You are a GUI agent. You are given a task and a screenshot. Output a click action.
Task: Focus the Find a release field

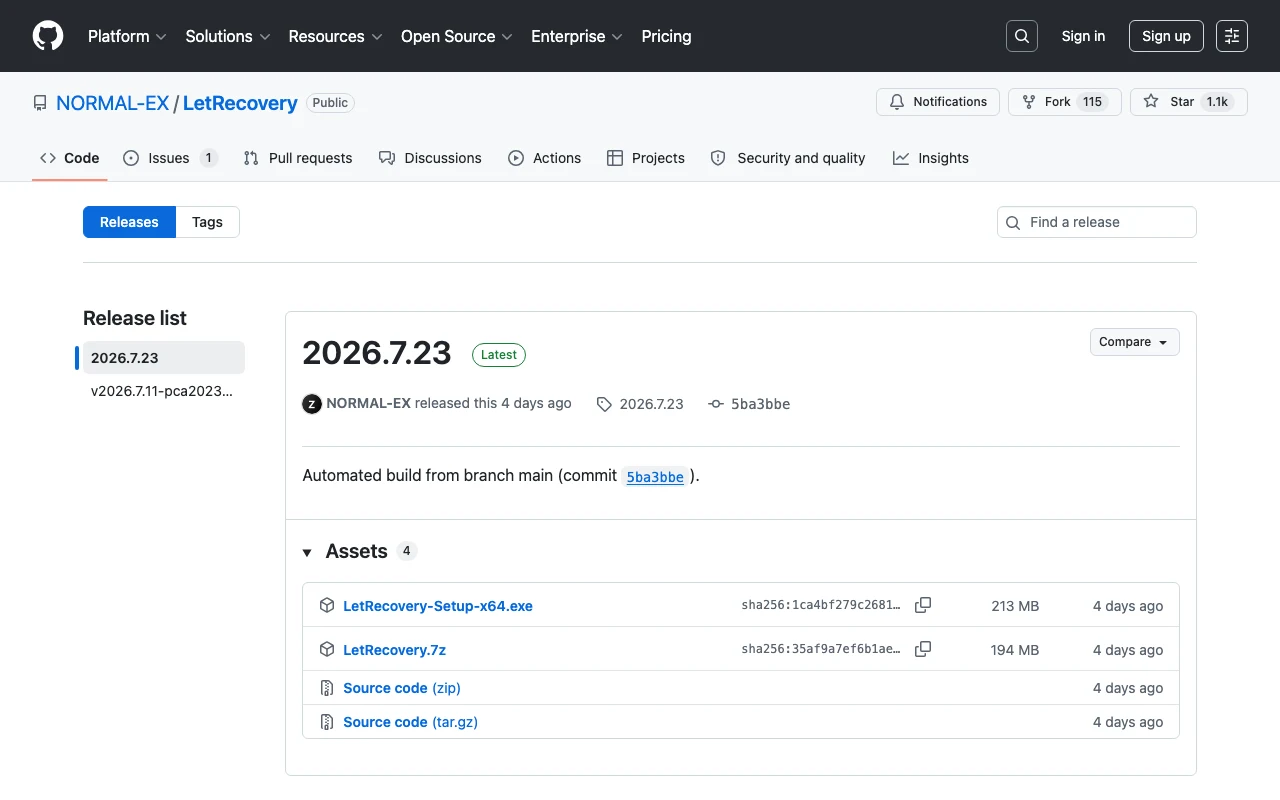point(1097,222)
